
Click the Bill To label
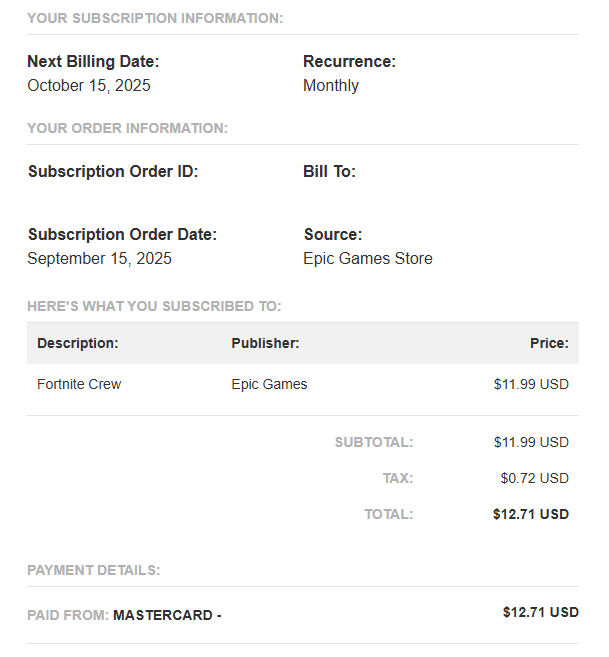tap(329, 171)
